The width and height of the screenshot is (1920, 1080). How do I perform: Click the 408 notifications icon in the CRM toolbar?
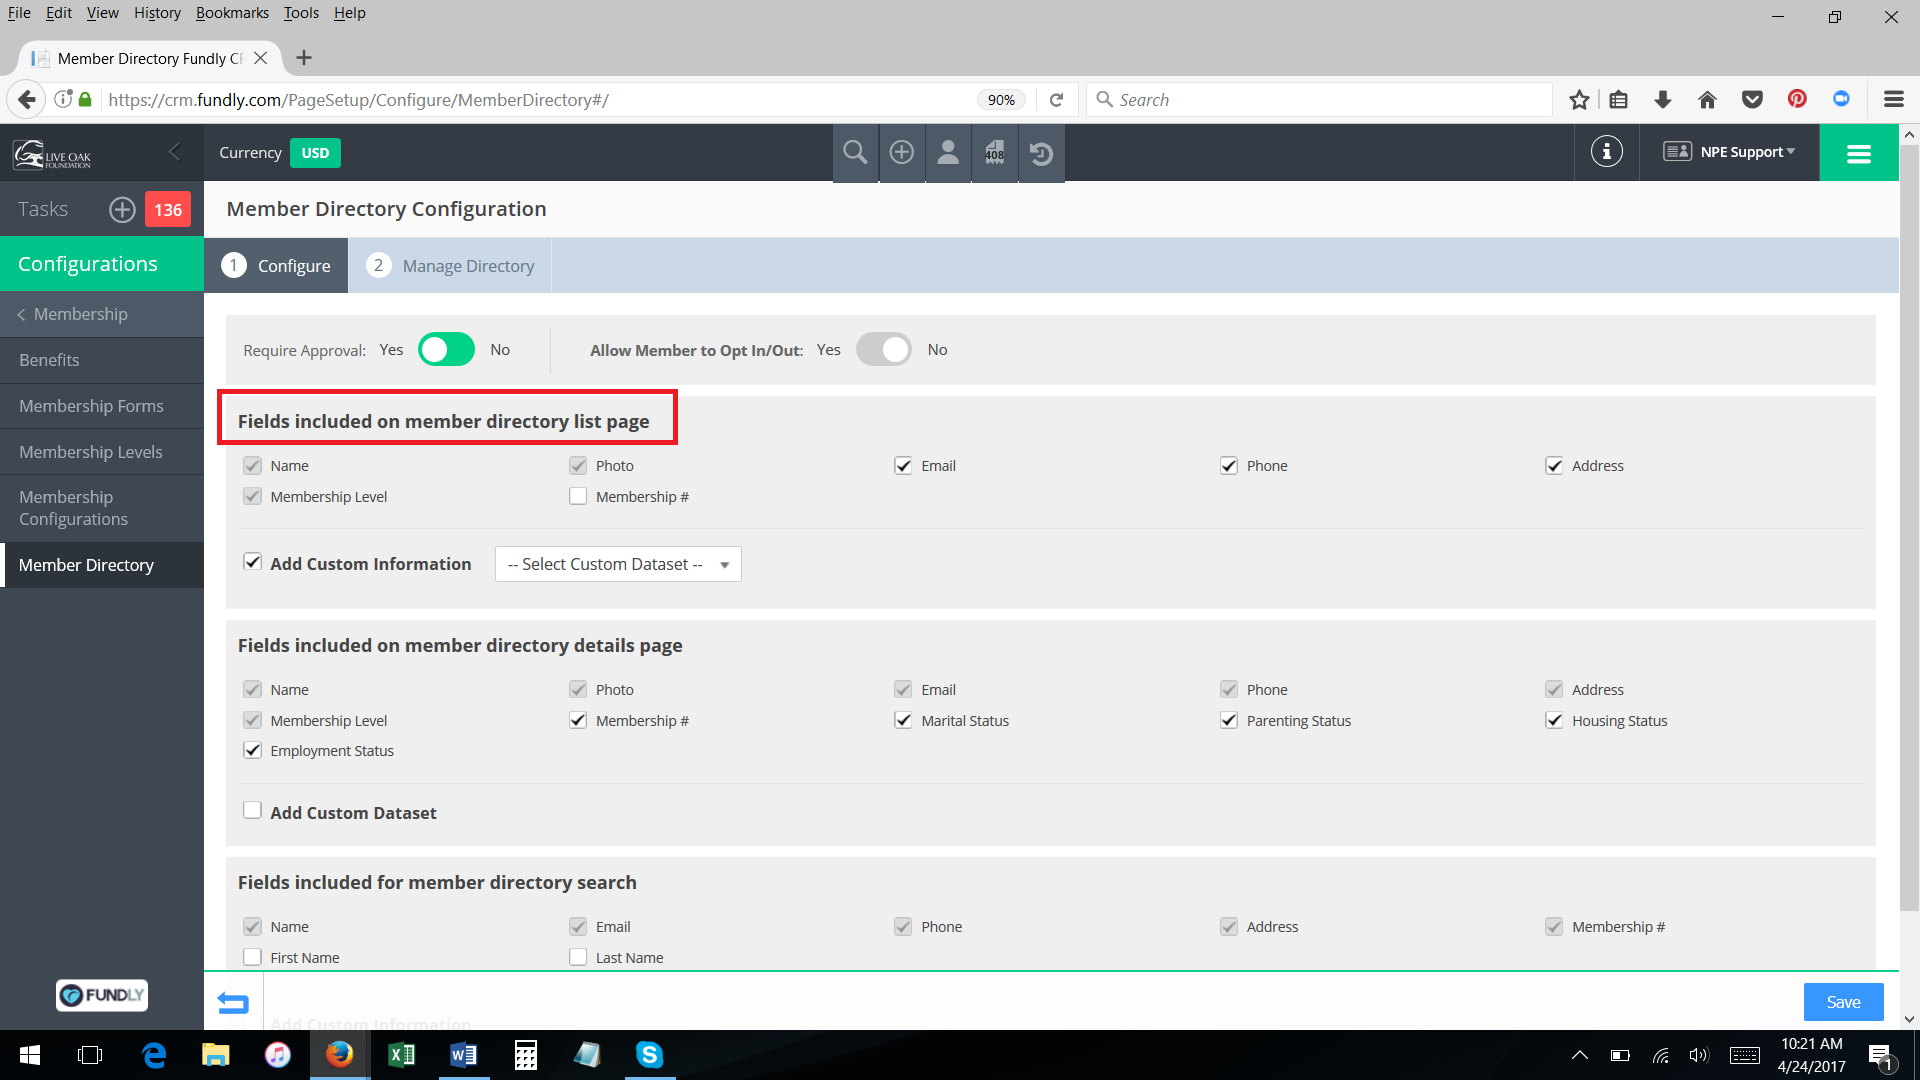995,153
